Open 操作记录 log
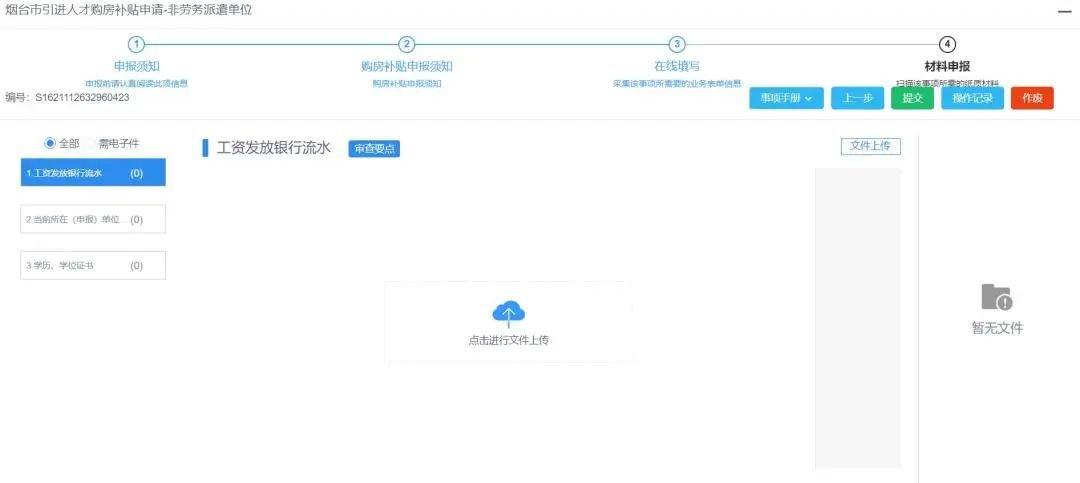This screenshot has height=483, width=1080. click(972, 98)
